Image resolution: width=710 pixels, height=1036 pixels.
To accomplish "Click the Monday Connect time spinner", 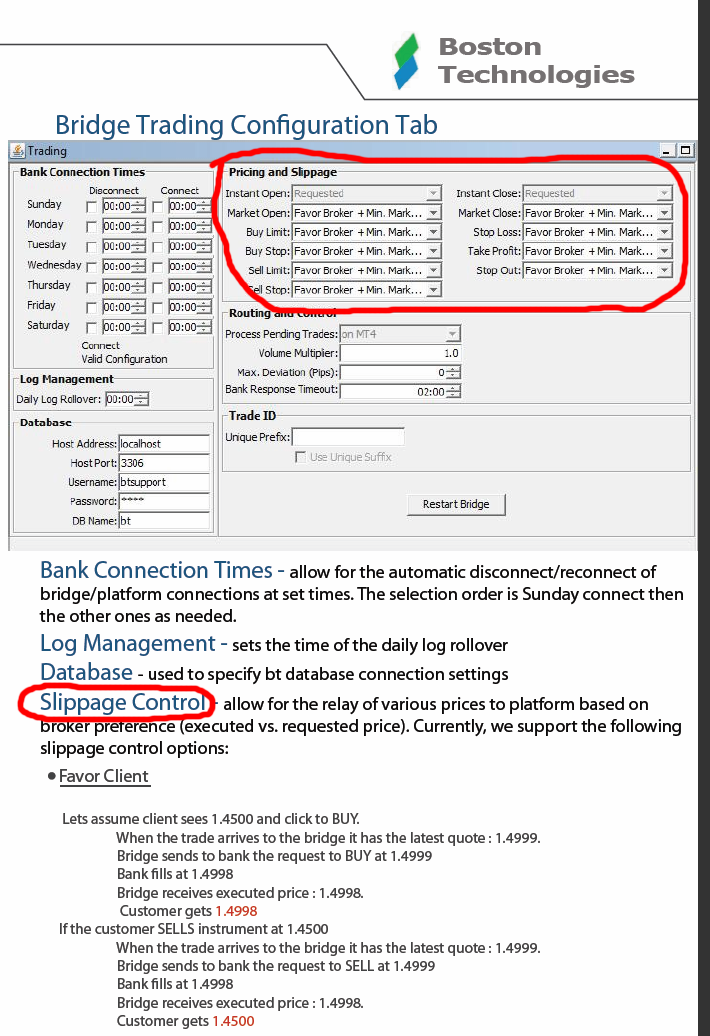I will click(x=190, y=227).
